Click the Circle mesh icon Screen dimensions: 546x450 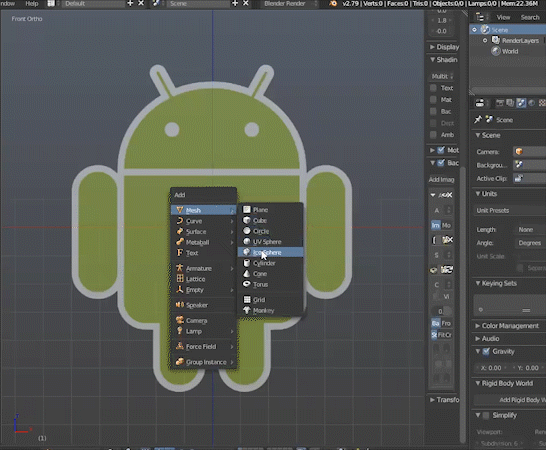point(247,231)
